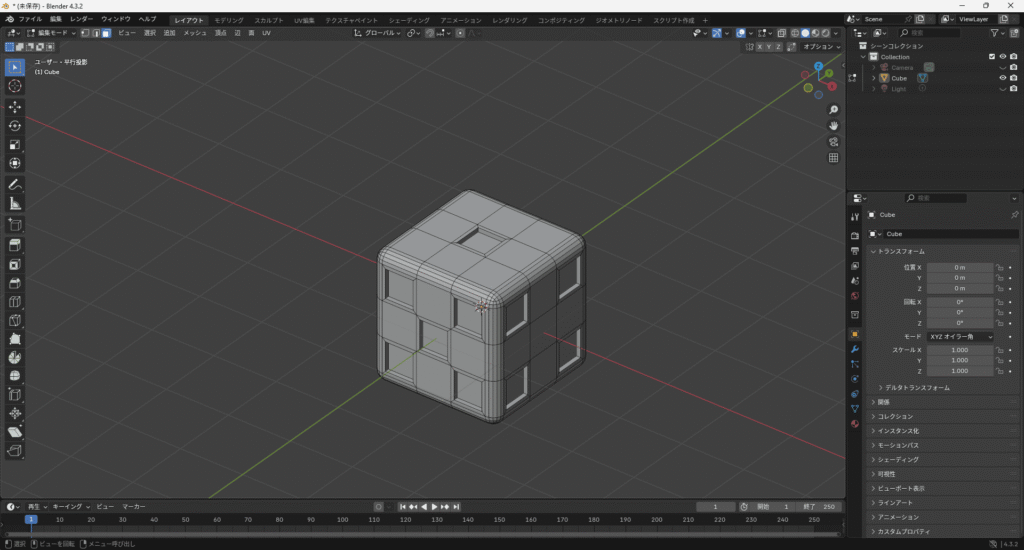This screenshot has height=550, width=1024.
Task: Select the Poly Build tool
Action: click(x=14, y=339)
